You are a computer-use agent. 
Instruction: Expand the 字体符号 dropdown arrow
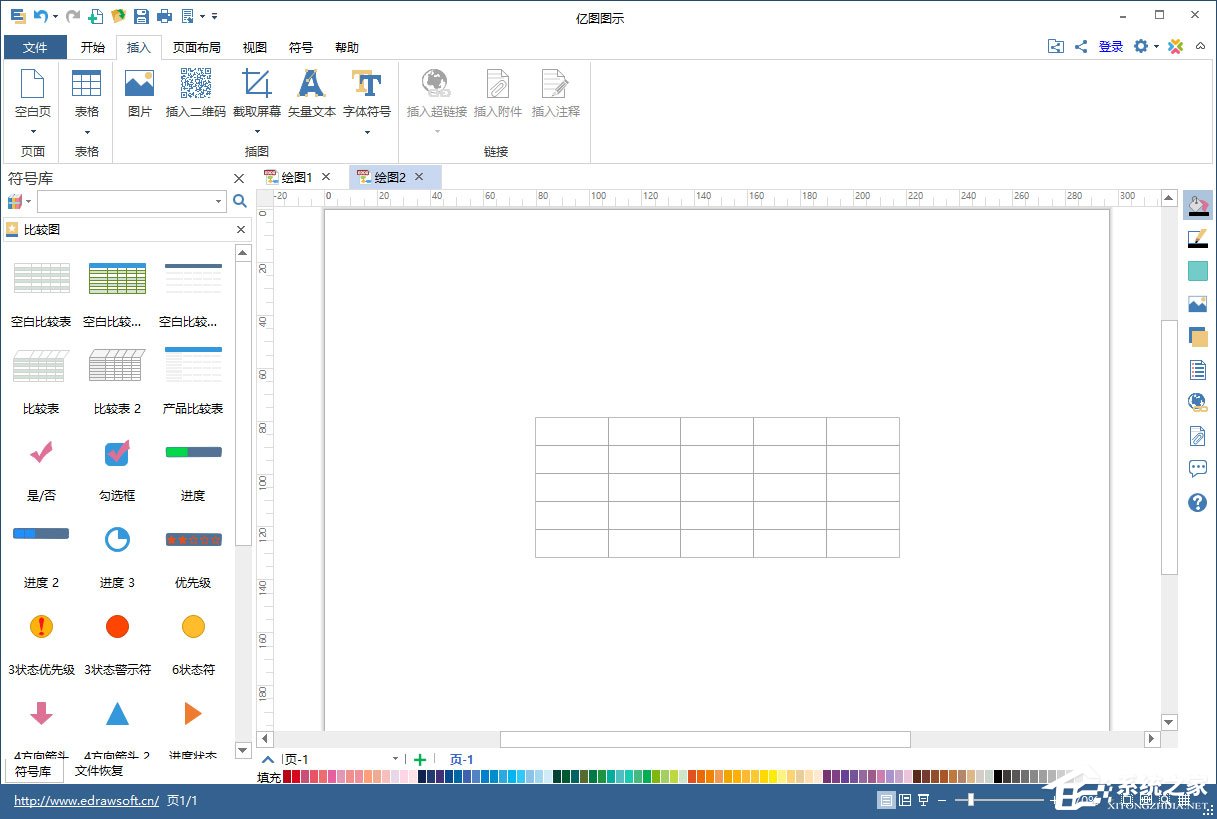click(367, 132)
